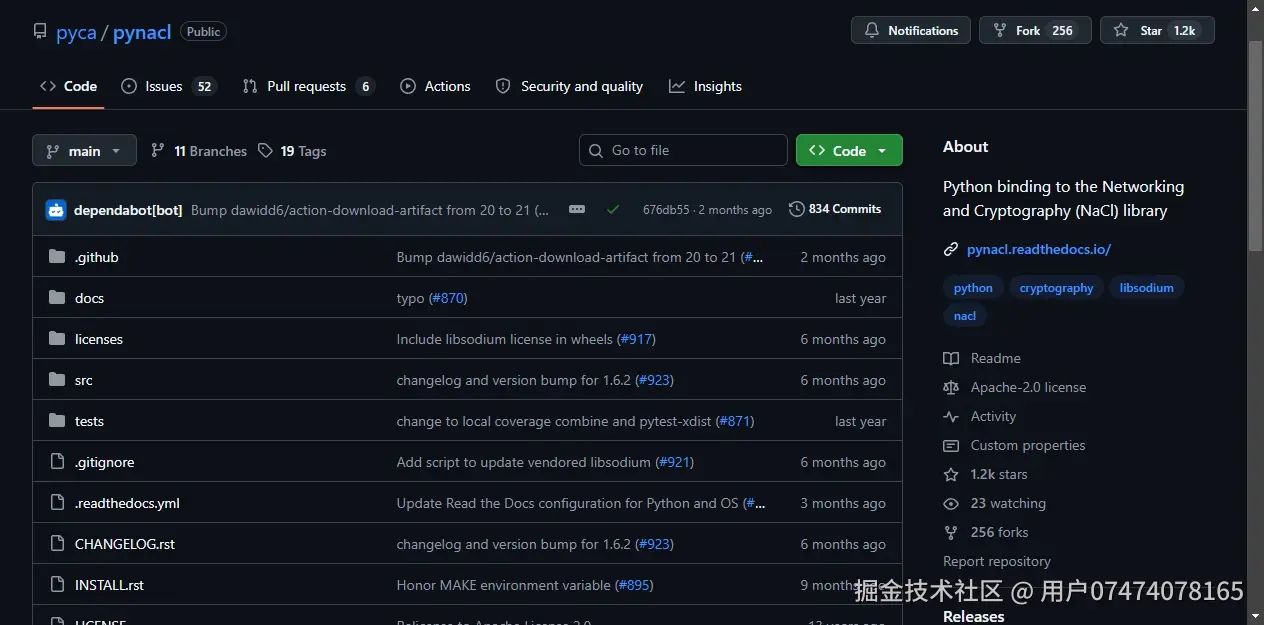Viewport: 1264px width, 625px height.
Task: Open the Issues tab
Action: [168, 86]
